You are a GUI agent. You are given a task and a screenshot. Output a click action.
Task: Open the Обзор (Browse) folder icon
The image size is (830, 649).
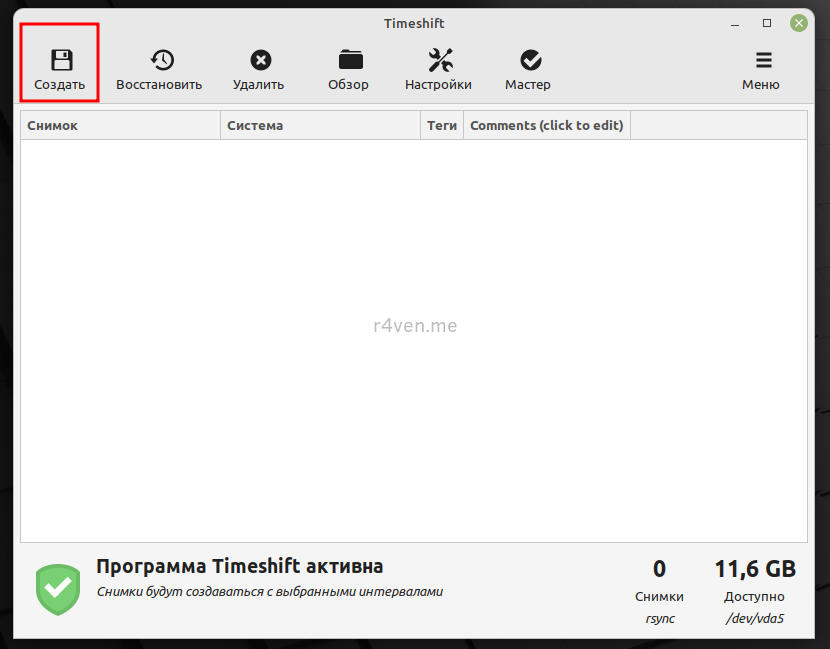click(349, 61)
